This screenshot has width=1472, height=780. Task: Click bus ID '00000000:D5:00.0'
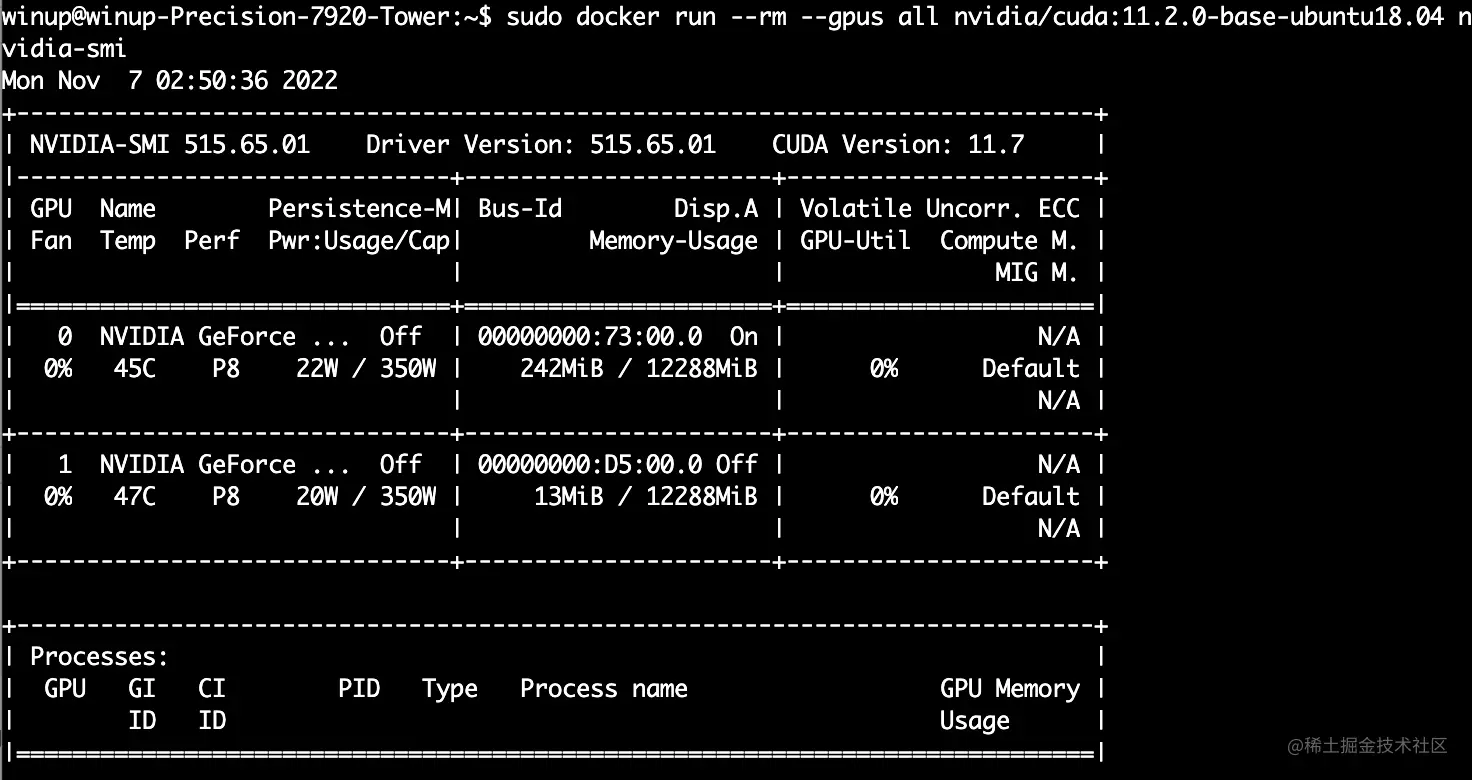tap(590, 464)
